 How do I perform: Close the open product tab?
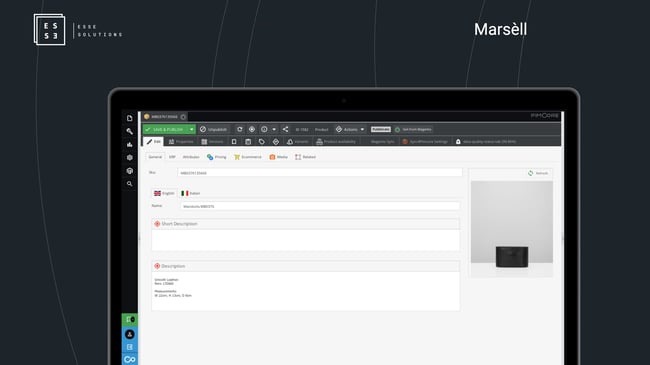[x=183, y=117]
